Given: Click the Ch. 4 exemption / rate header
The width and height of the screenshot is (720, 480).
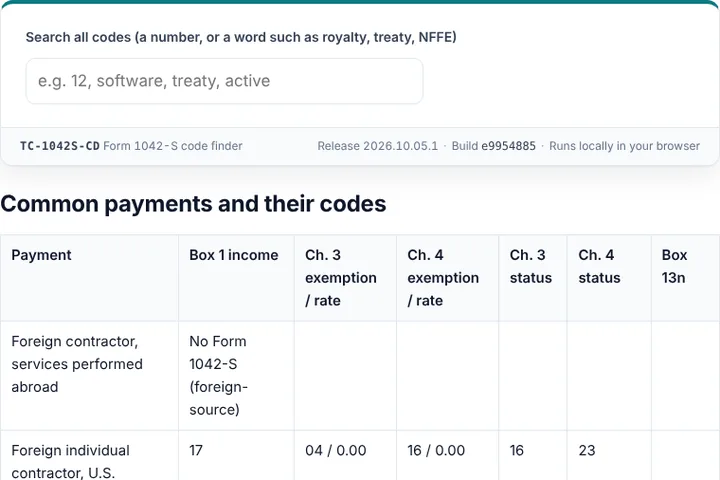Looking at the screenshot, I should 447,278.
